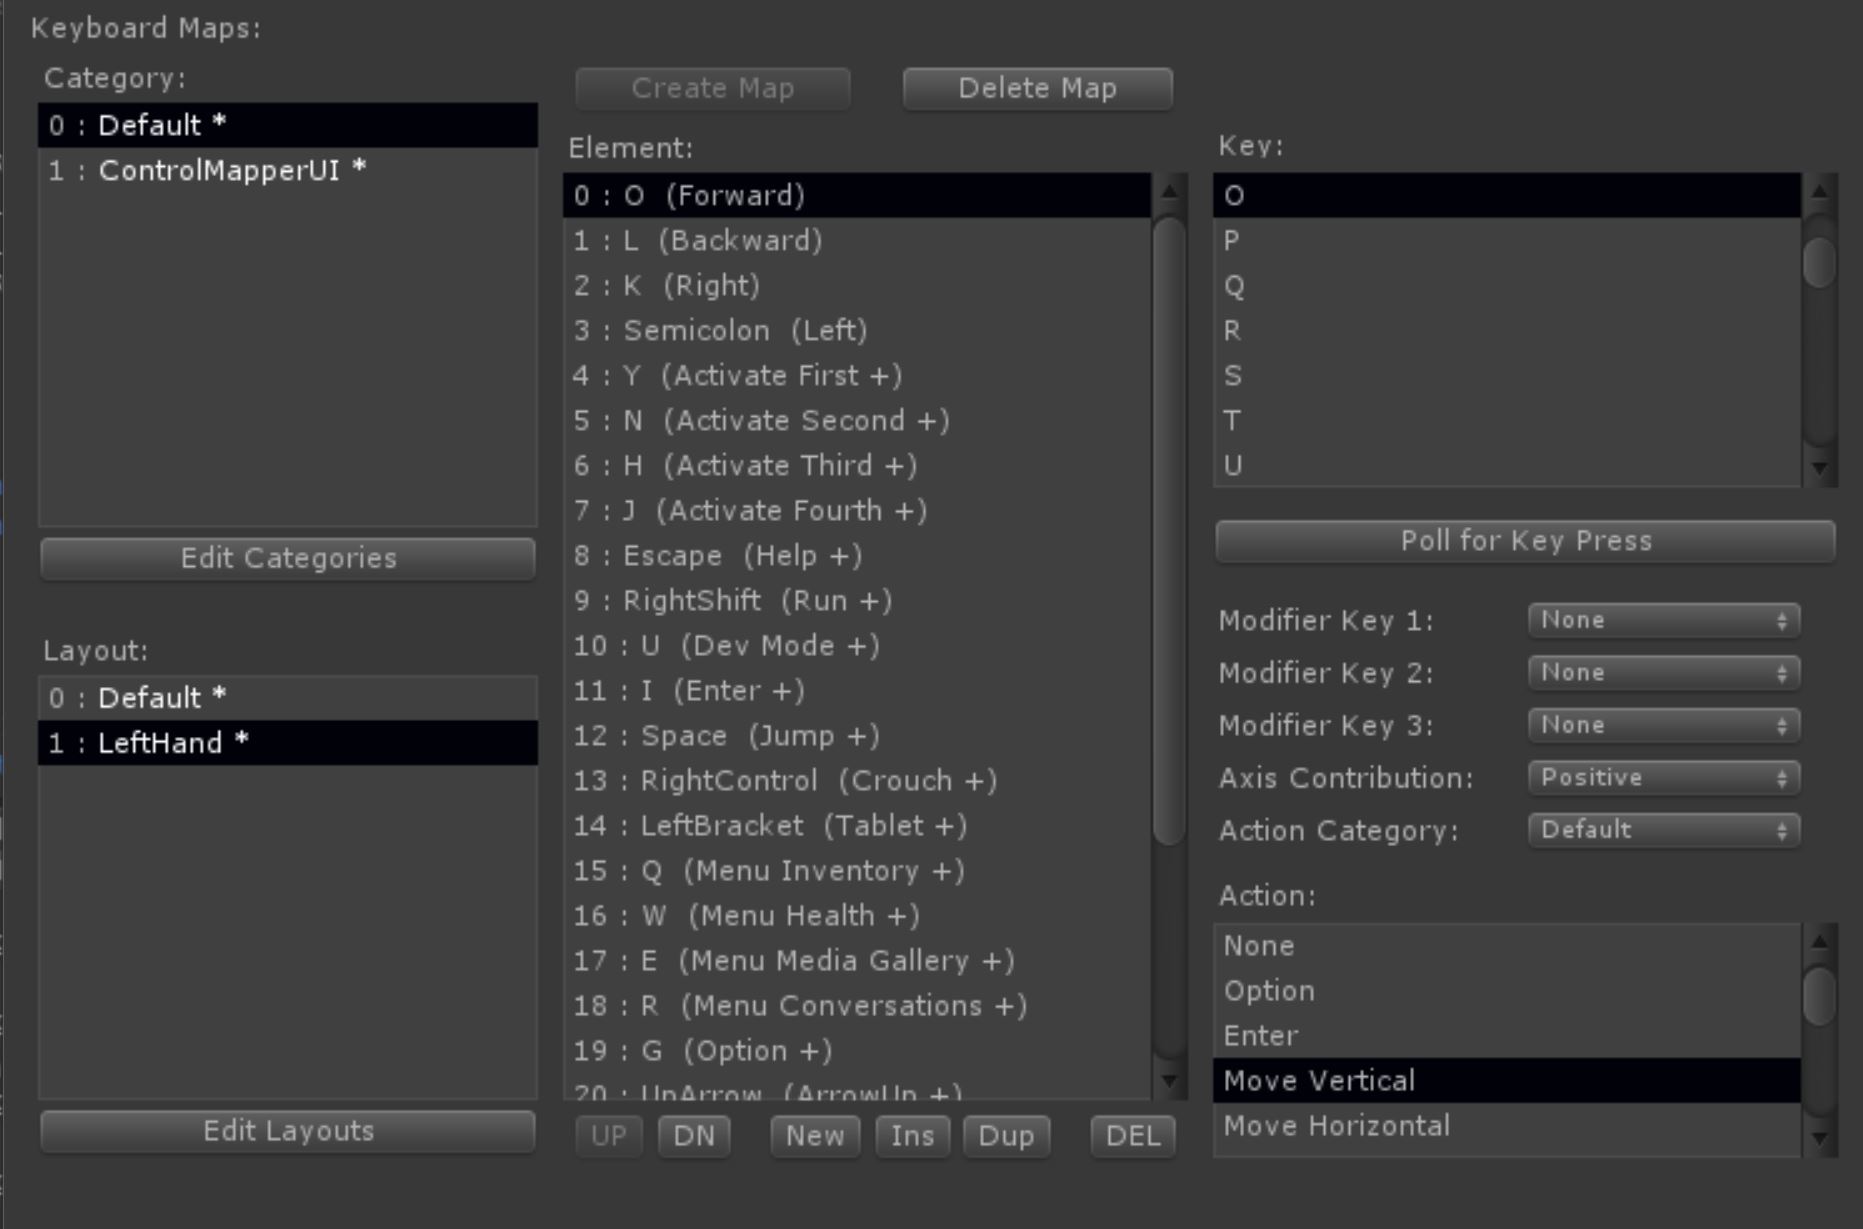This screenshot has height=1229, width=1863.
Task: Choose key Q in the Key list
Action: tap(1400, 285)
